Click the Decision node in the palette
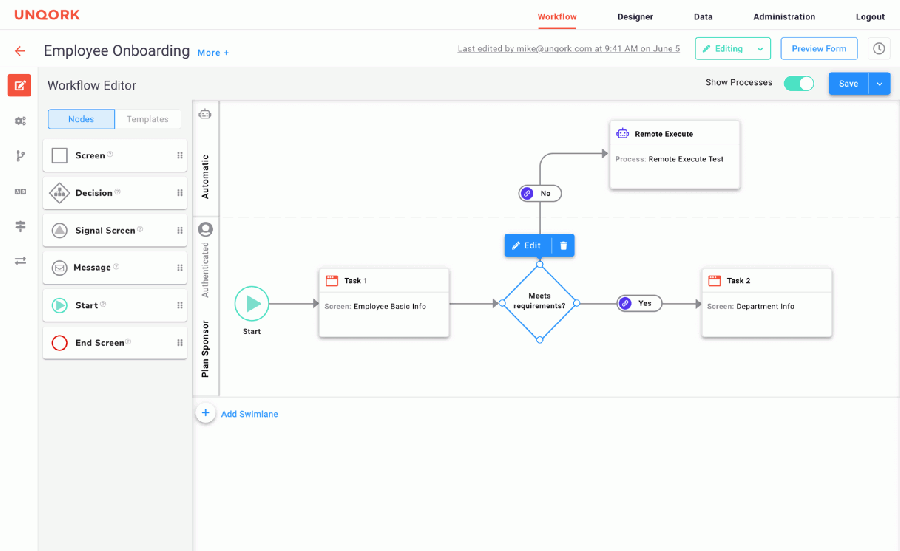 pos(115,193)
